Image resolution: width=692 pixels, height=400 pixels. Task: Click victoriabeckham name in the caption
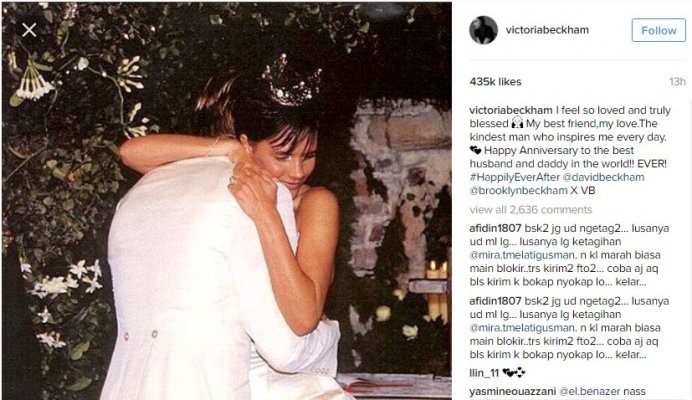(511, 110)
